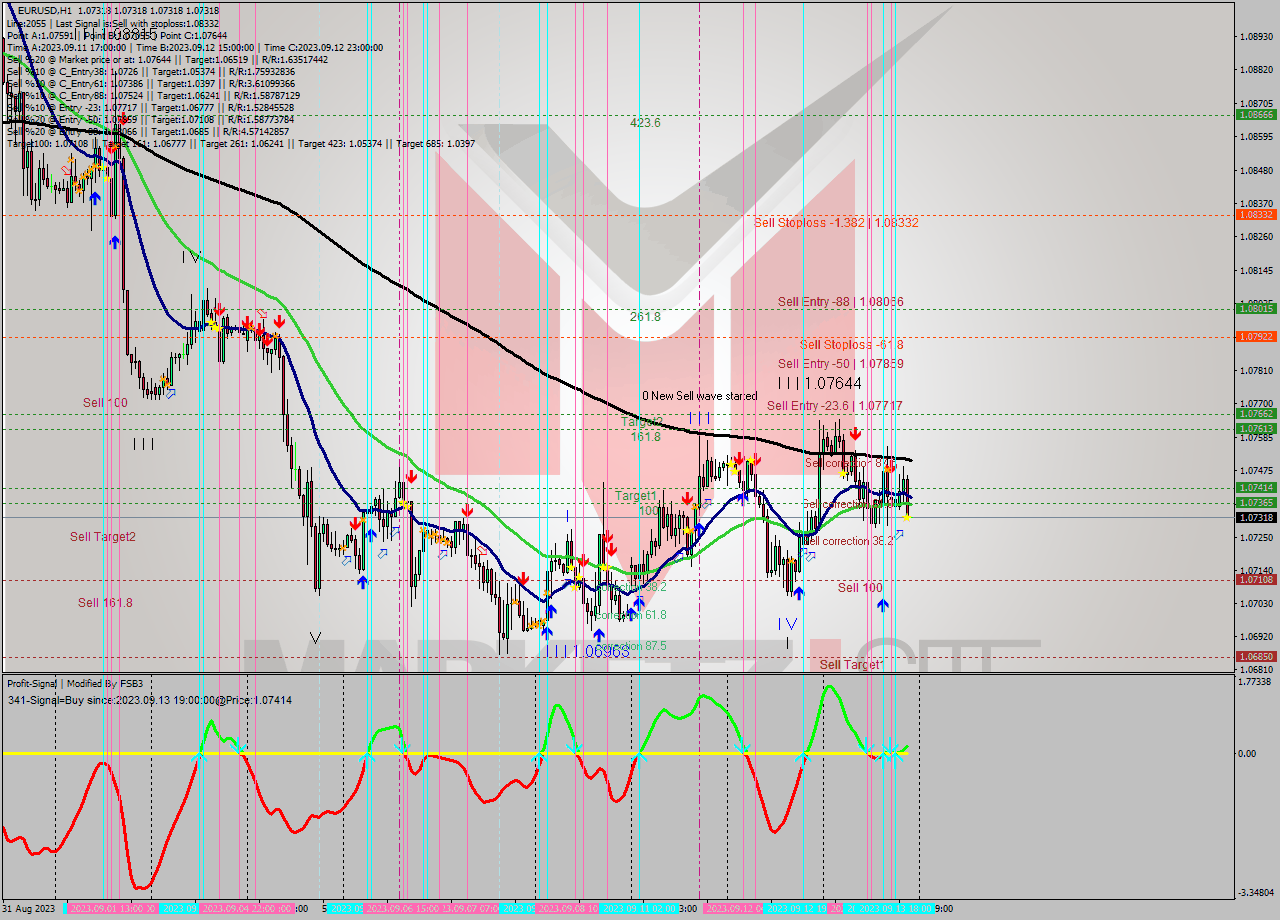1280x920 pixels.
Task: Click the -3.34804 indicator scale value
Action: (x=1256, y=892)
